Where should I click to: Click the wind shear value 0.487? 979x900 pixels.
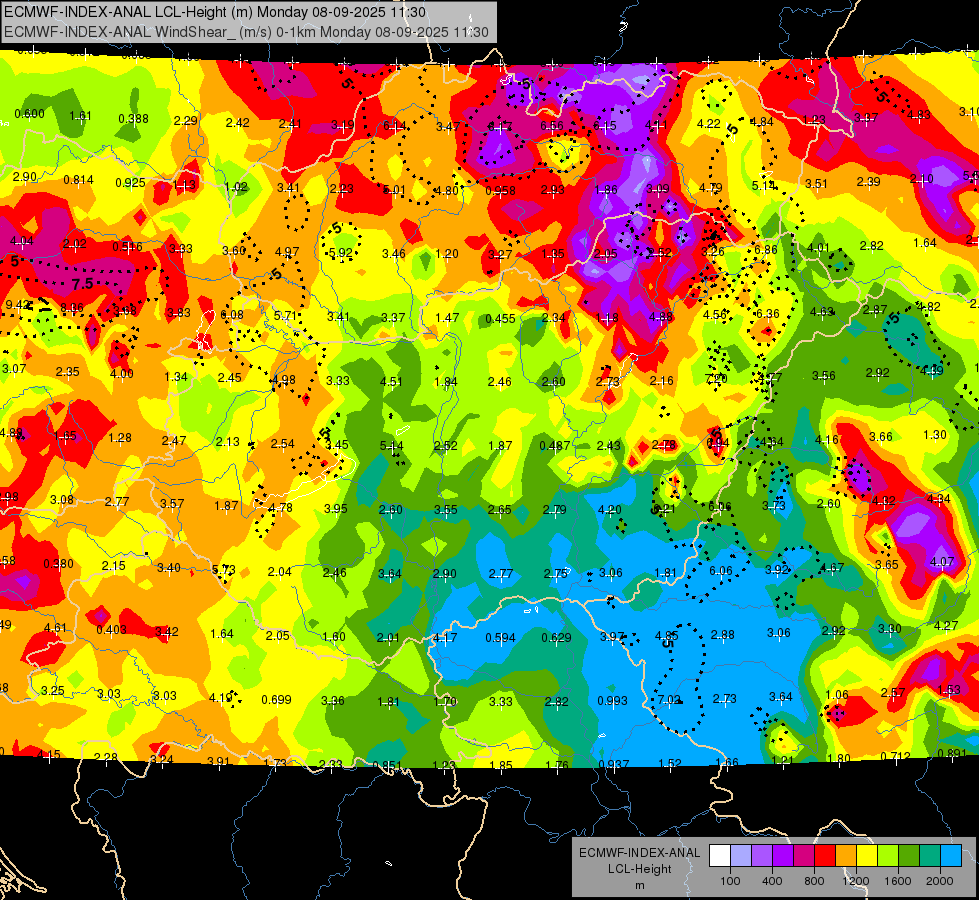tap(554, 445)
